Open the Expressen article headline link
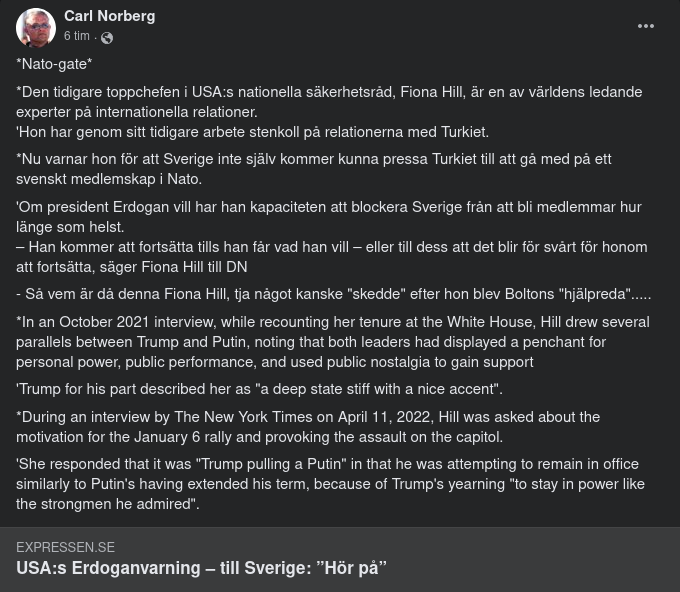Viewport: 680px width, 592px height. pyautogui.click(x=201, y=568)
